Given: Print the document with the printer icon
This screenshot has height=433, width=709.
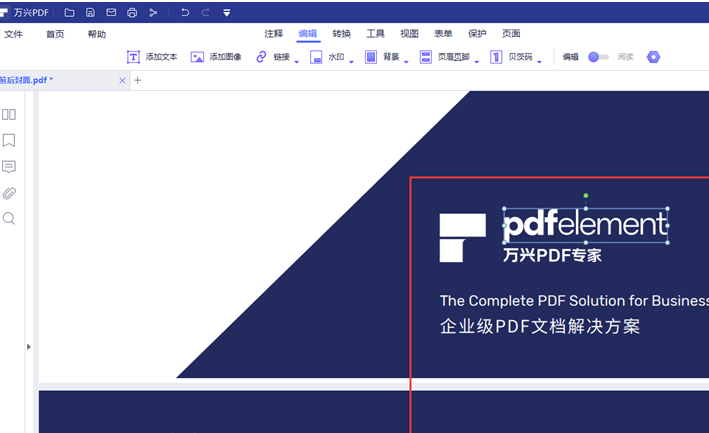Looking at the screenshot, I should point(132,13).
